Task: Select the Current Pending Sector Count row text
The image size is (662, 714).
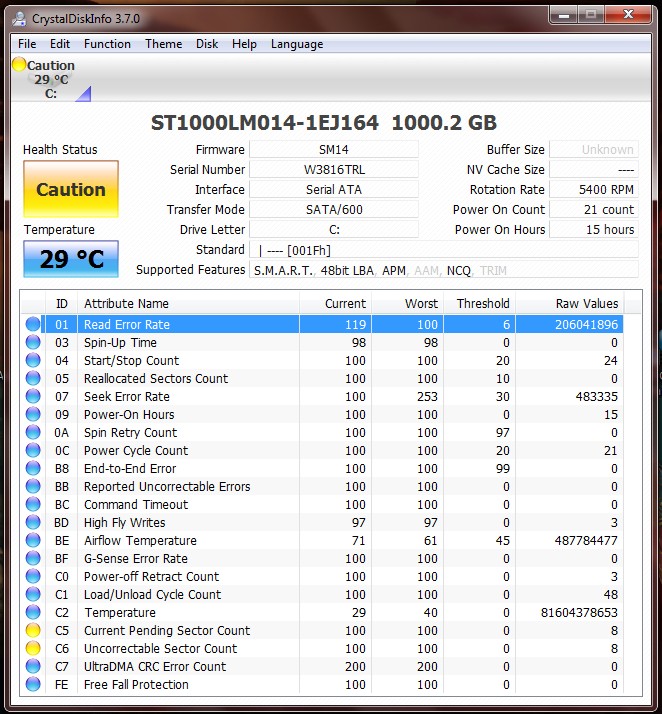Action: click(x=167, y=630)
